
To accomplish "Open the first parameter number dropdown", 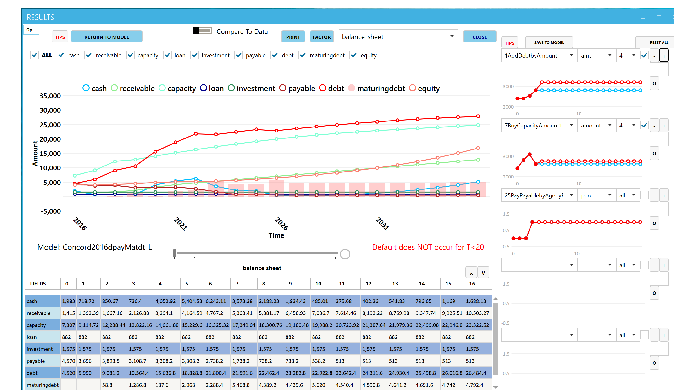I will [x=628, y=56].
